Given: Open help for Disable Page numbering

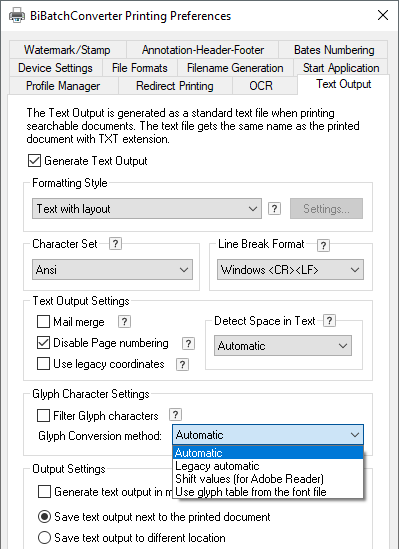Looking at the screenshot, I should (x=188, y=343).
